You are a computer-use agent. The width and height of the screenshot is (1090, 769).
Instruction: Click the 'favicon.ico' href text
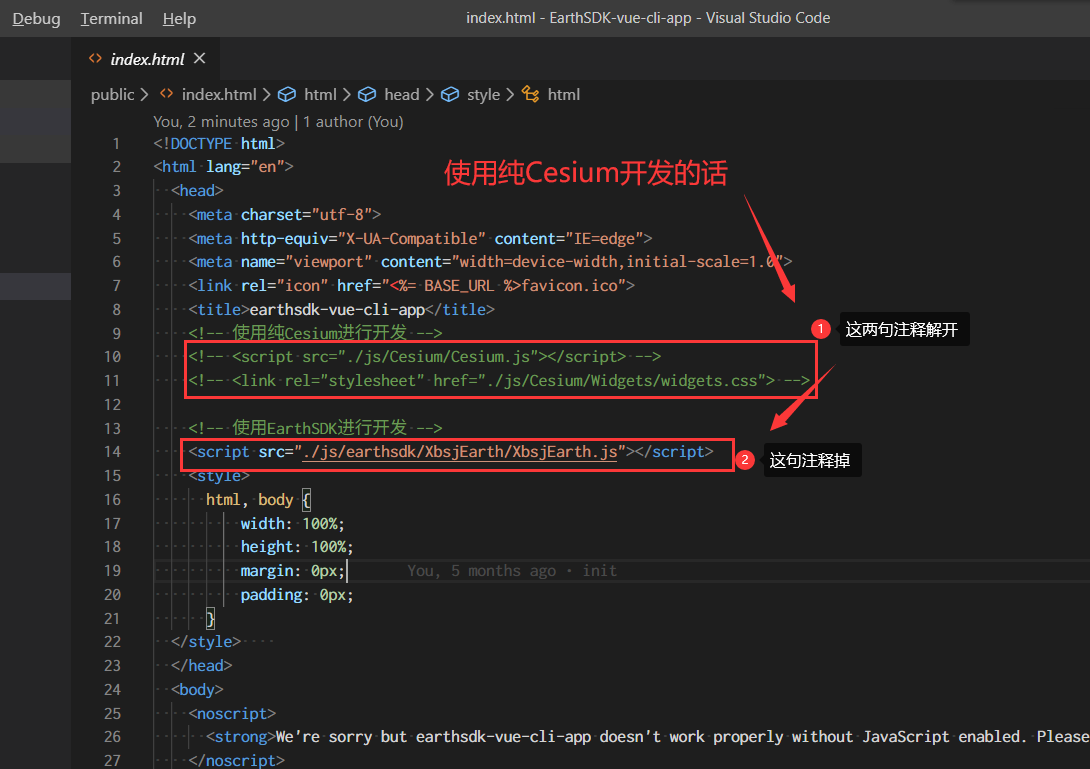(569, 286)
